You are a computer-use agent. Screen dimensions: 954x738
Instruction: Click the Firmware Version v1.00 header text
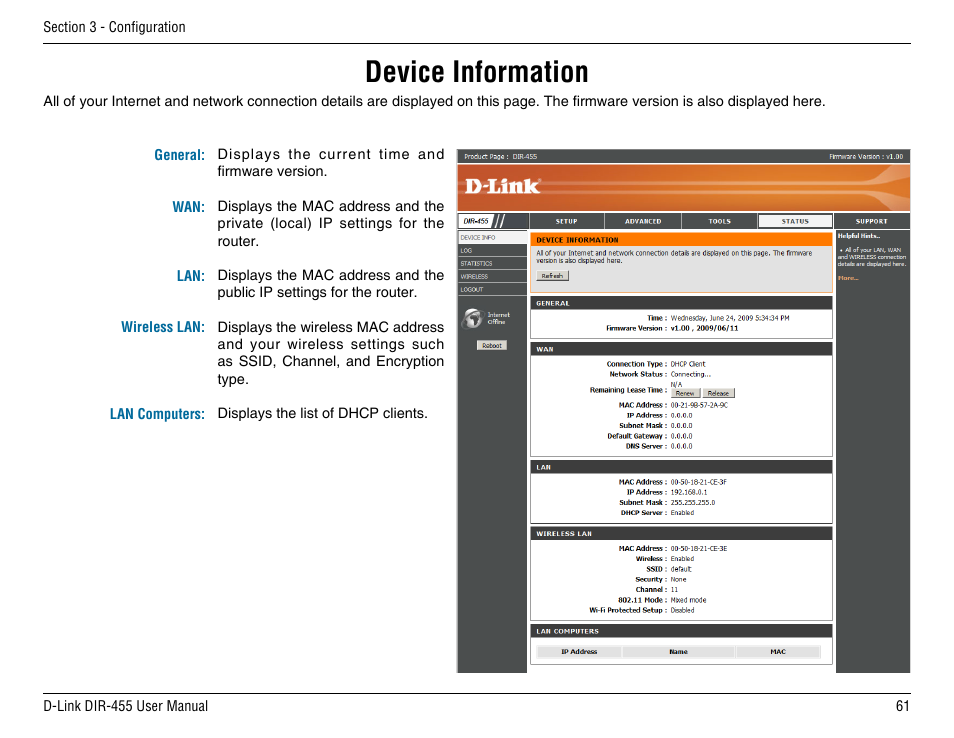coord(866,156)
